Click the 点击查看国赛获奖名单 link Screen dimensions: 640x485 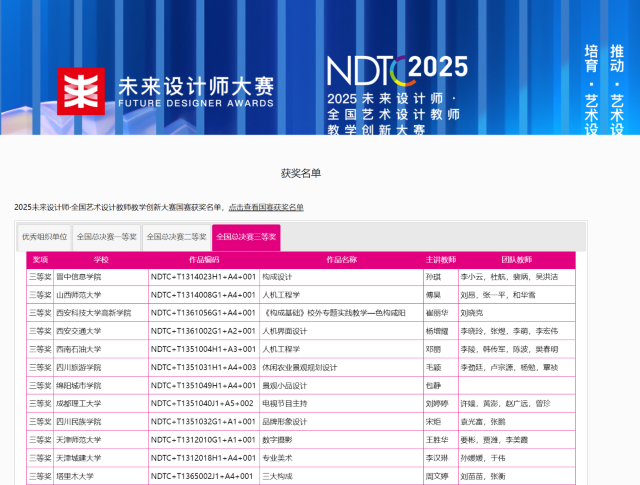click(266, 207)
